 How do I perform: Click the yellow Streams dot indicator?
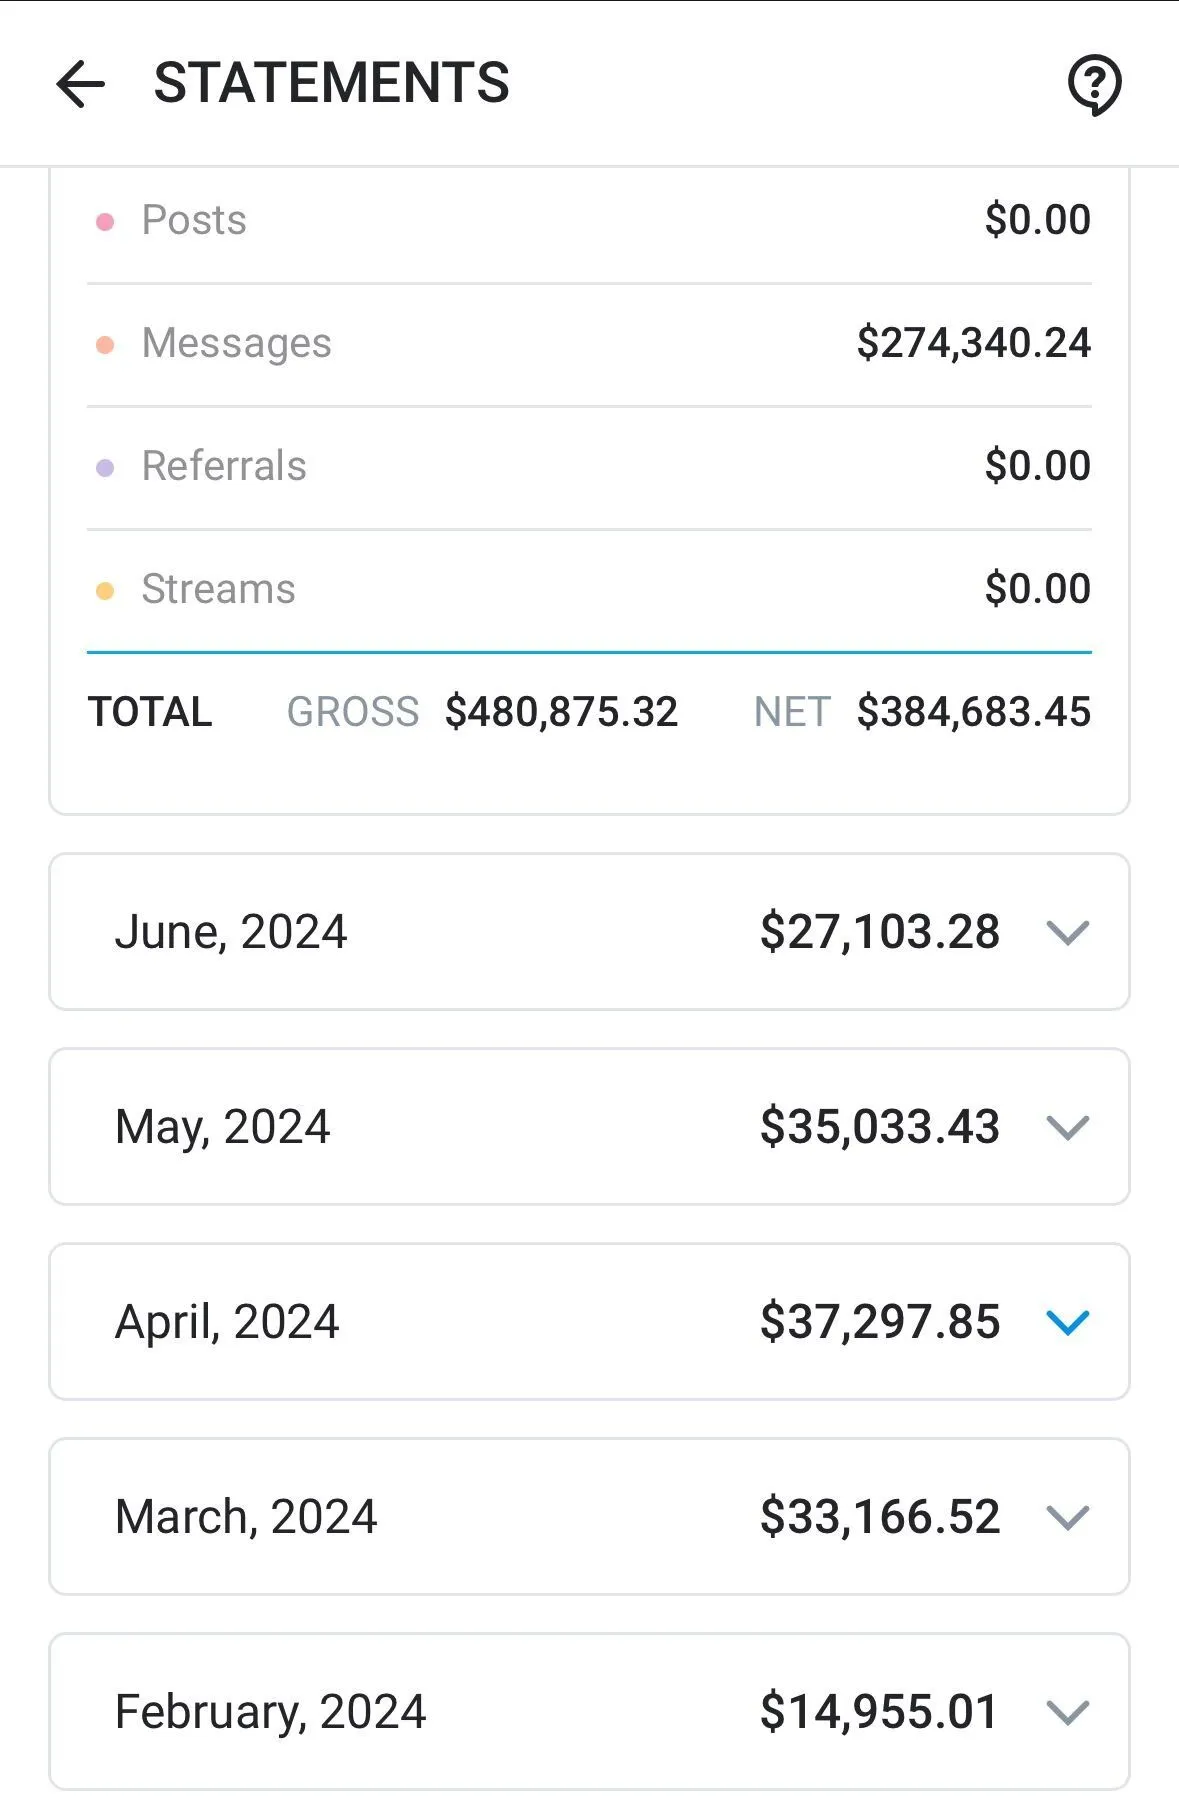[105, 591]
